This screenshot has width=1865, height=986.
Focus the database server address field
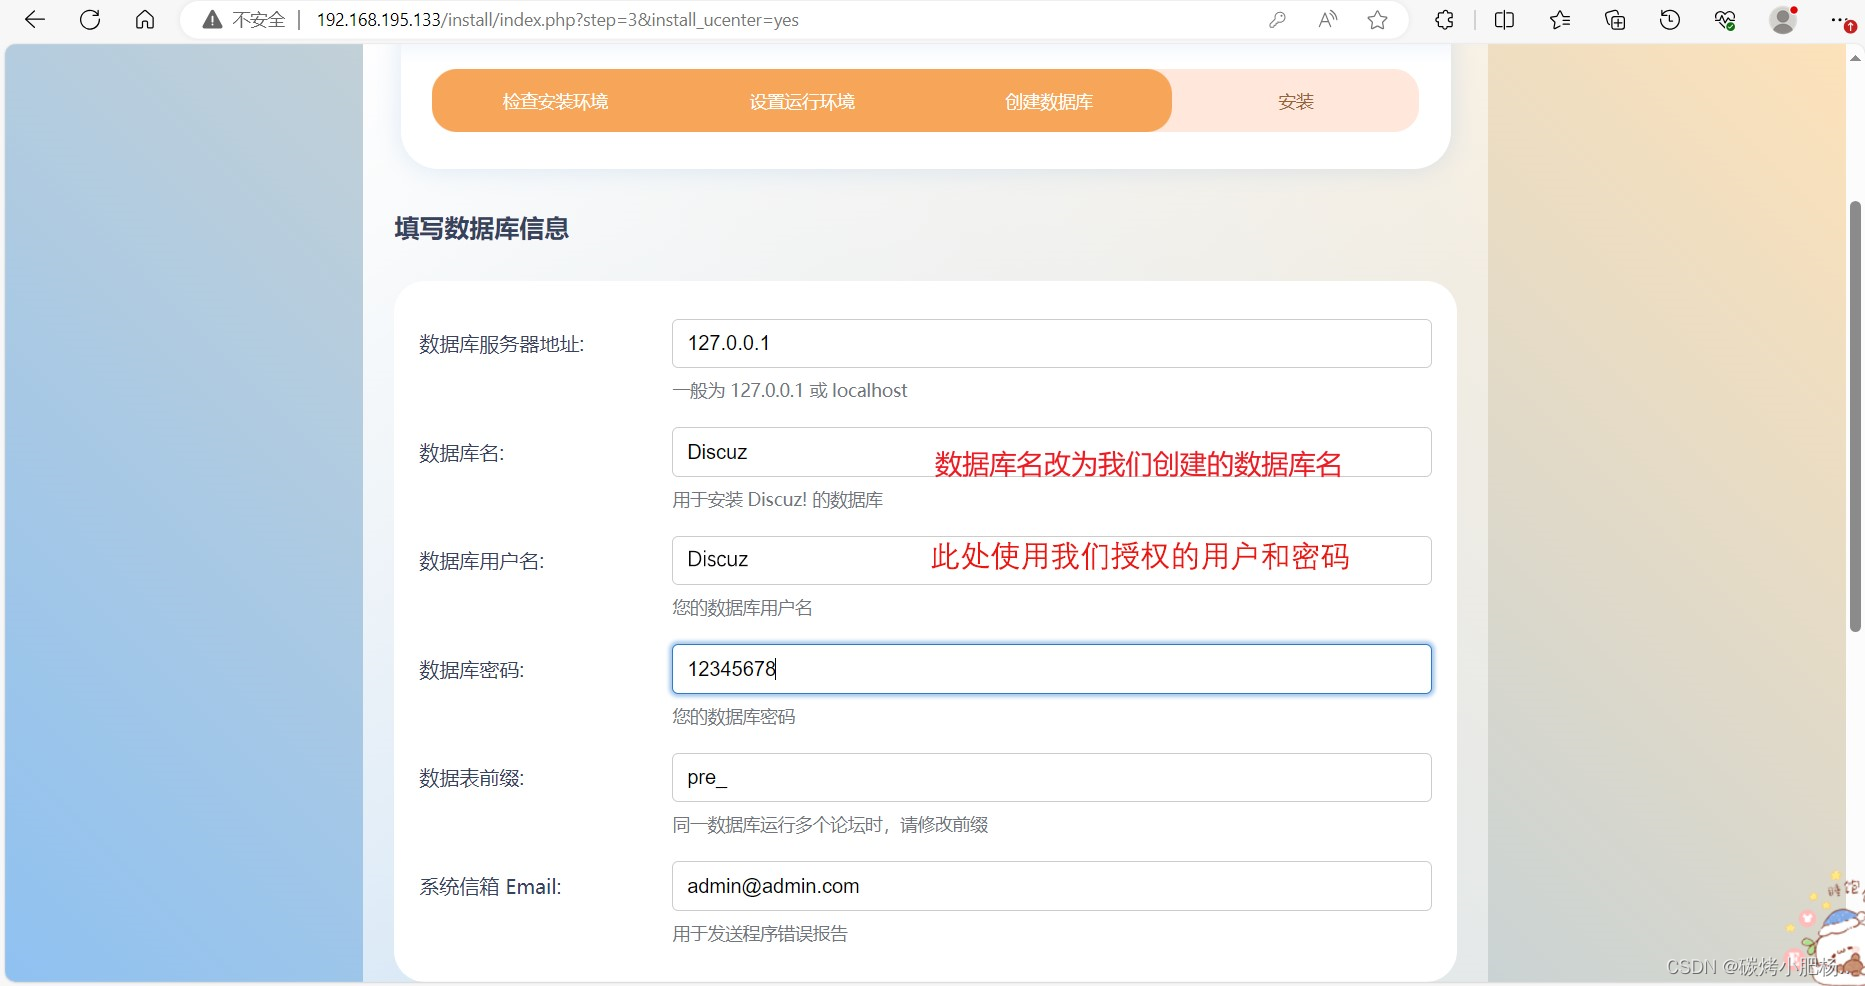click(1051, 343)
